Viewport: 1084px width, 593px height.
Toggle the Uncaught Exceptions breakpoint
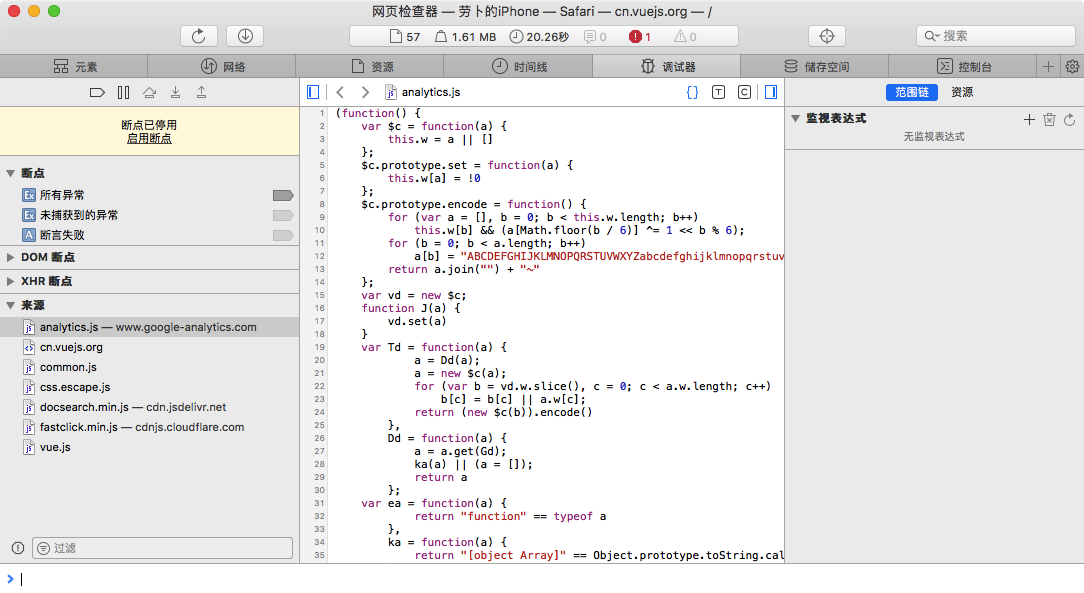coord(283,216)
